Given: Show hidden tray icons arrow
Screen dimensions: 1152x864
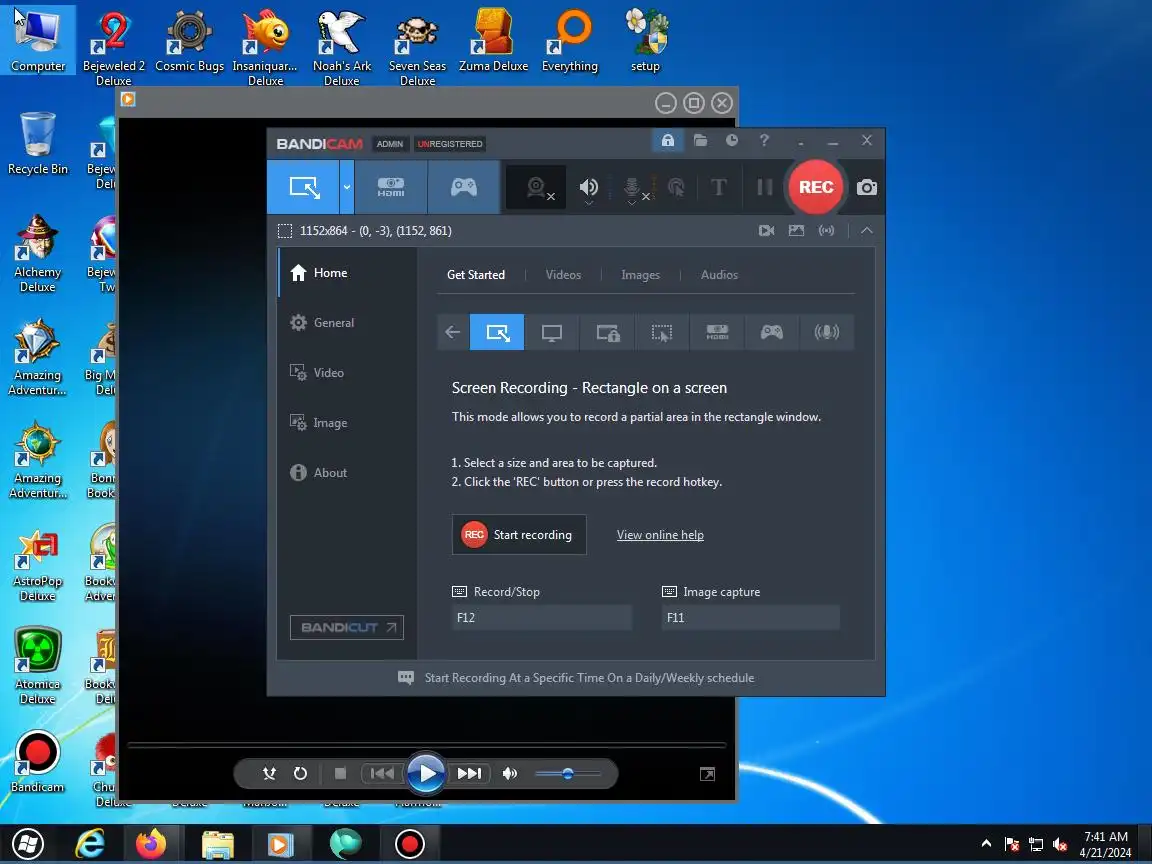Looking at the screenshot, I should 986,844.
